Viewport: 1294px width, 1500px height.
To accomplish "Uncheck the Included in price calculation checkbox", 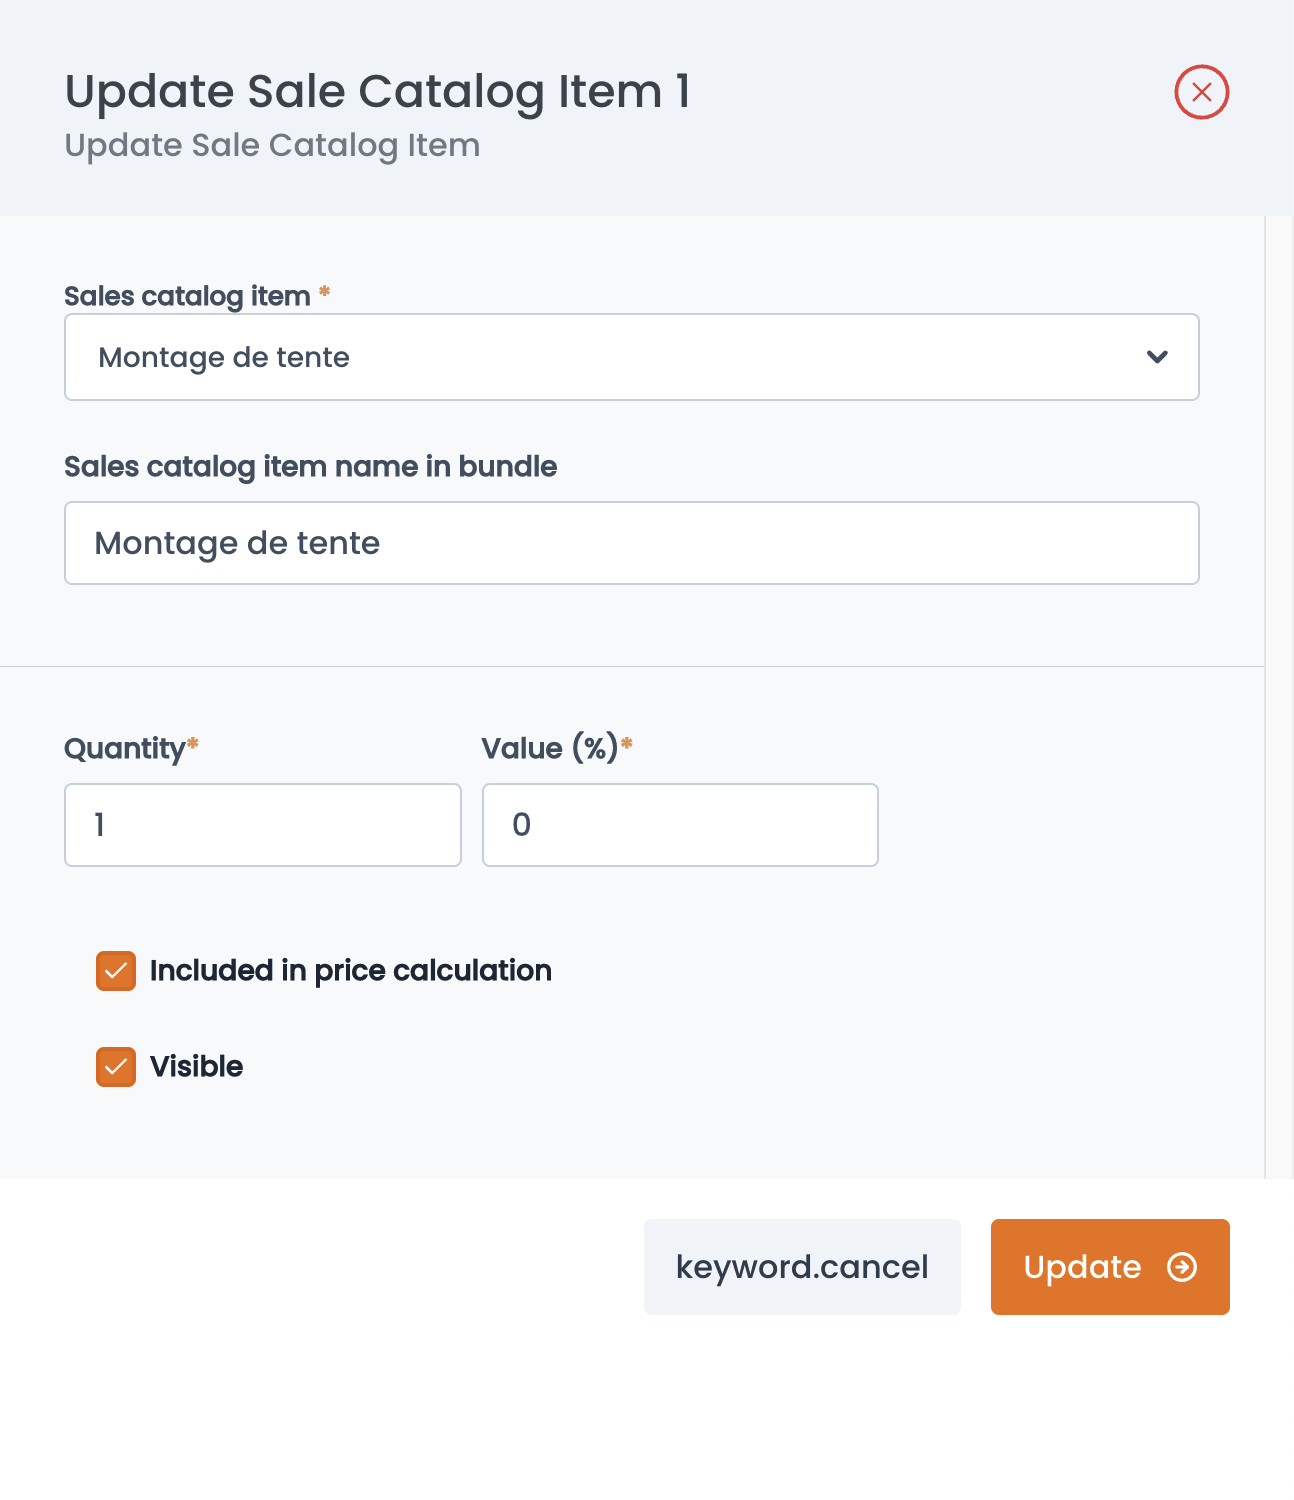I will point(116,971).
